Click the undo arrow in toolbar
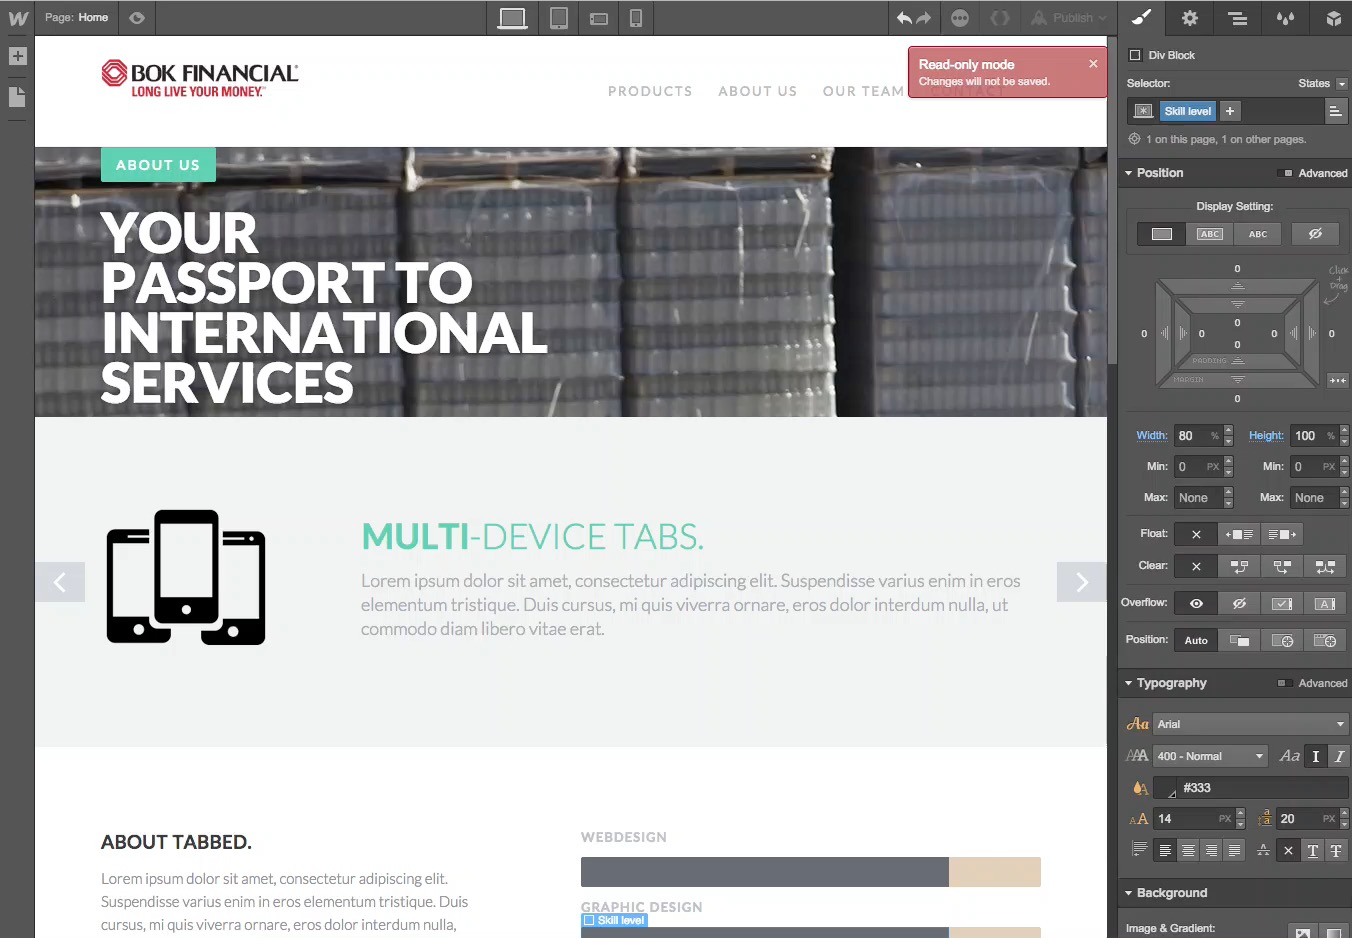The height and width of the screenshot is (938, 1352). pos(904,18)
